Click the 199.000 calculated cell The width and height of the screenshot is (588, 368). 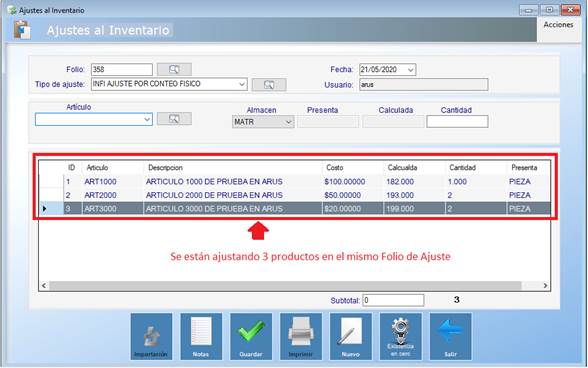pyautogui.click(x=414, y=209)
